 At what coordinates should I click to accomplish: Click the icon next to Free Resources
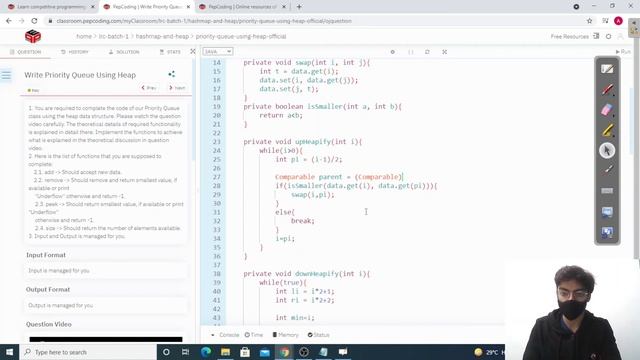point(596,36)
